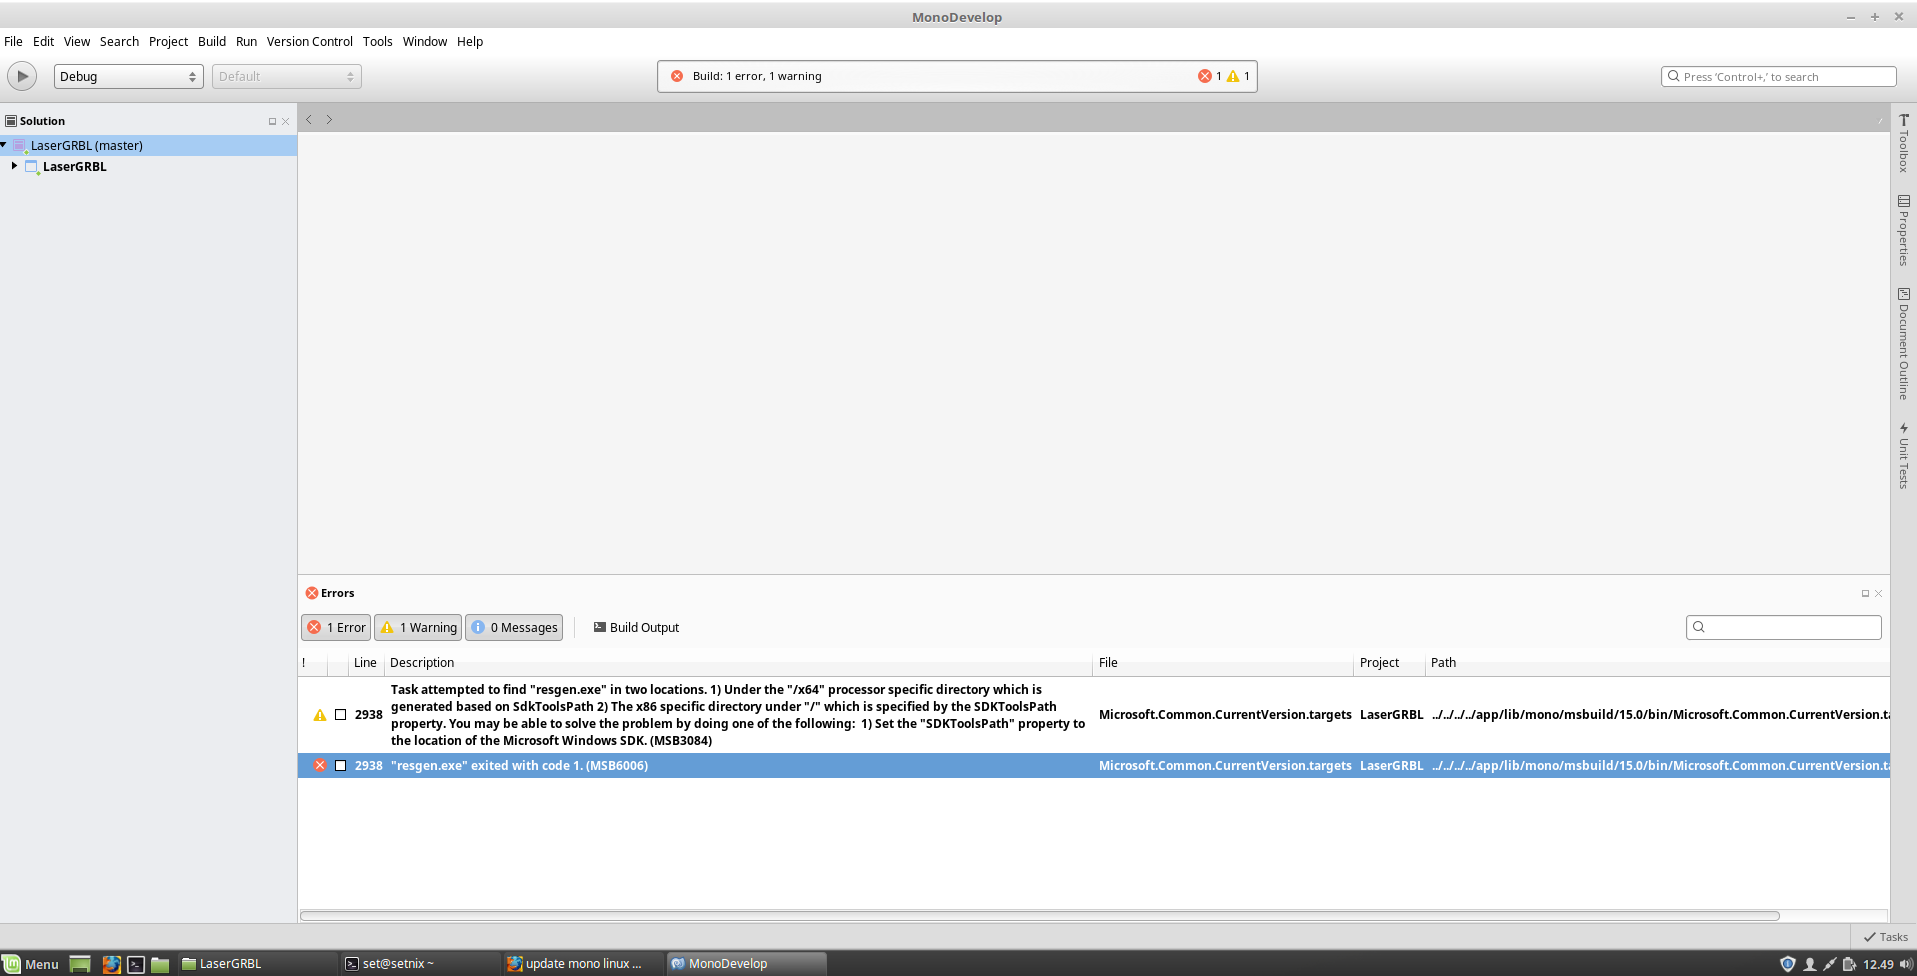Open the Document Outline side panel
Viewport: 1917px width, 976px height.
pos(1903,344)
